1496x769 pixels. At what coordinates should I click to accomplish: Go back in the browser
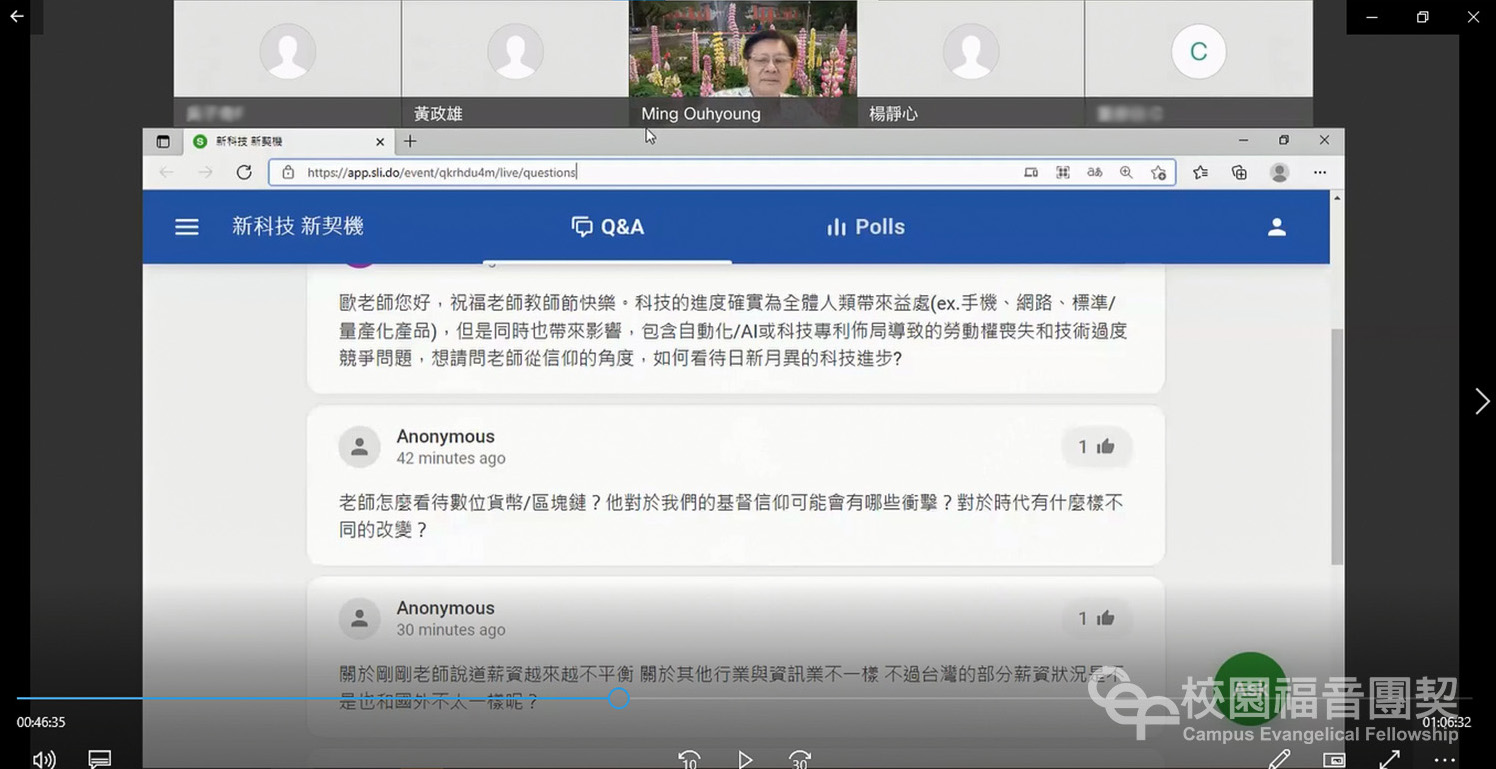pyautogui.click(x=166, y=172)
